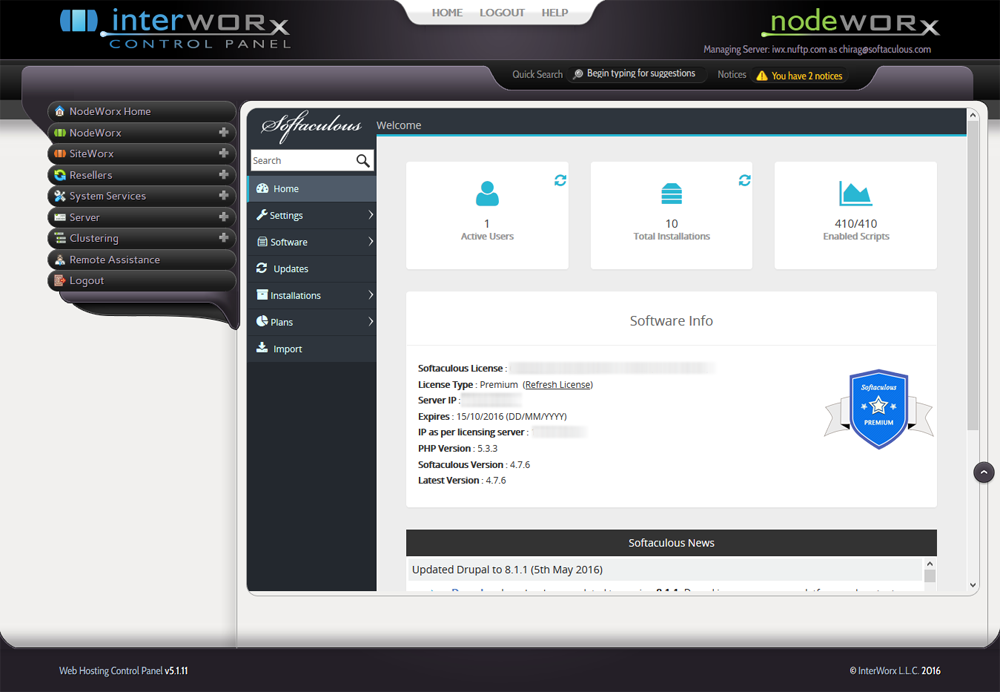Expand the Software submenu chevron
Viewport: 1000px width, 692px height.
pyautogui.click(x=371, y=242)
